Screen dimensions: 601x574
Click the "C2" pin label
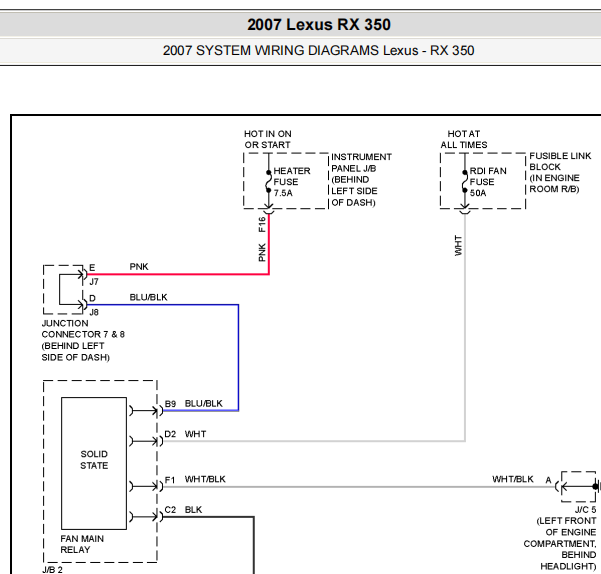click(x=170, y=510)
